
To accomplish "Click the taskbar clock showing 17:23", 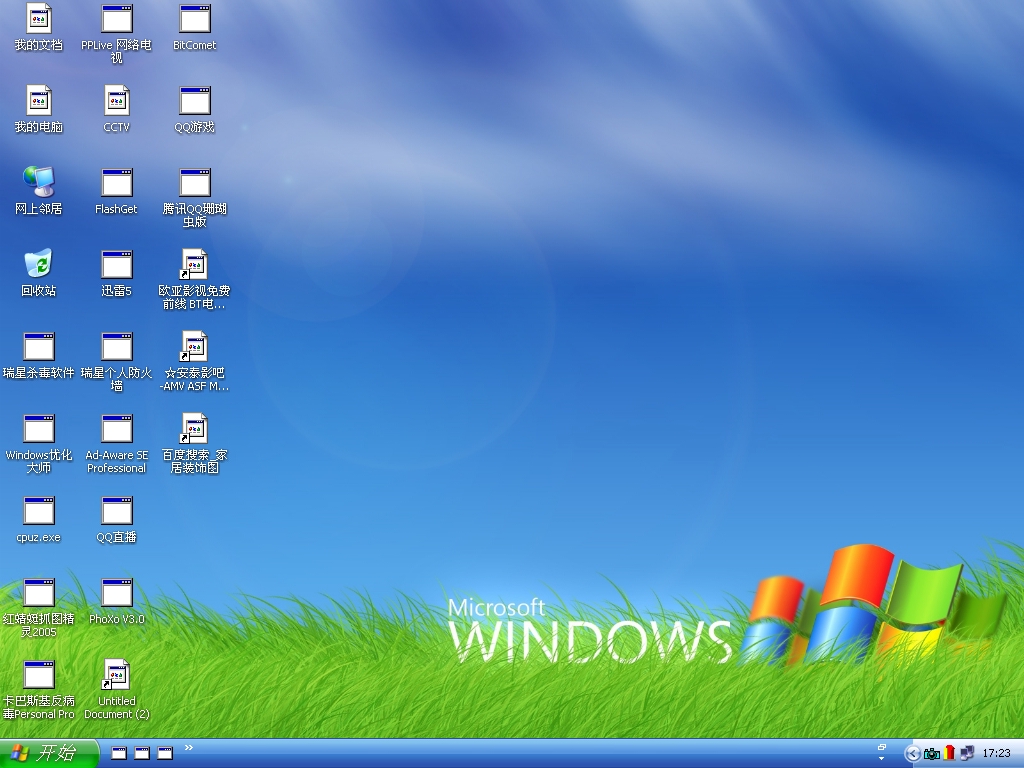I will [x=996, y=753].
